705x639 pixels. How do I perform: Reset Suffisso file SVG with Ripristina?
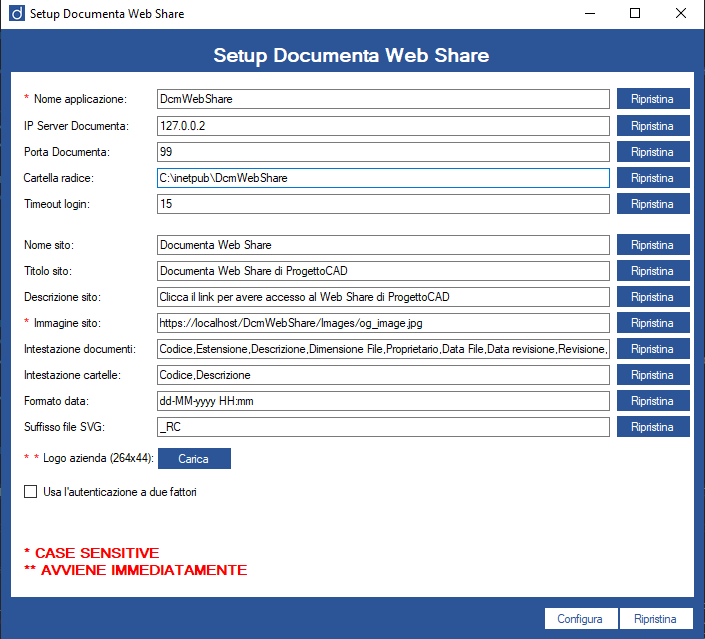tap(653, 427)
